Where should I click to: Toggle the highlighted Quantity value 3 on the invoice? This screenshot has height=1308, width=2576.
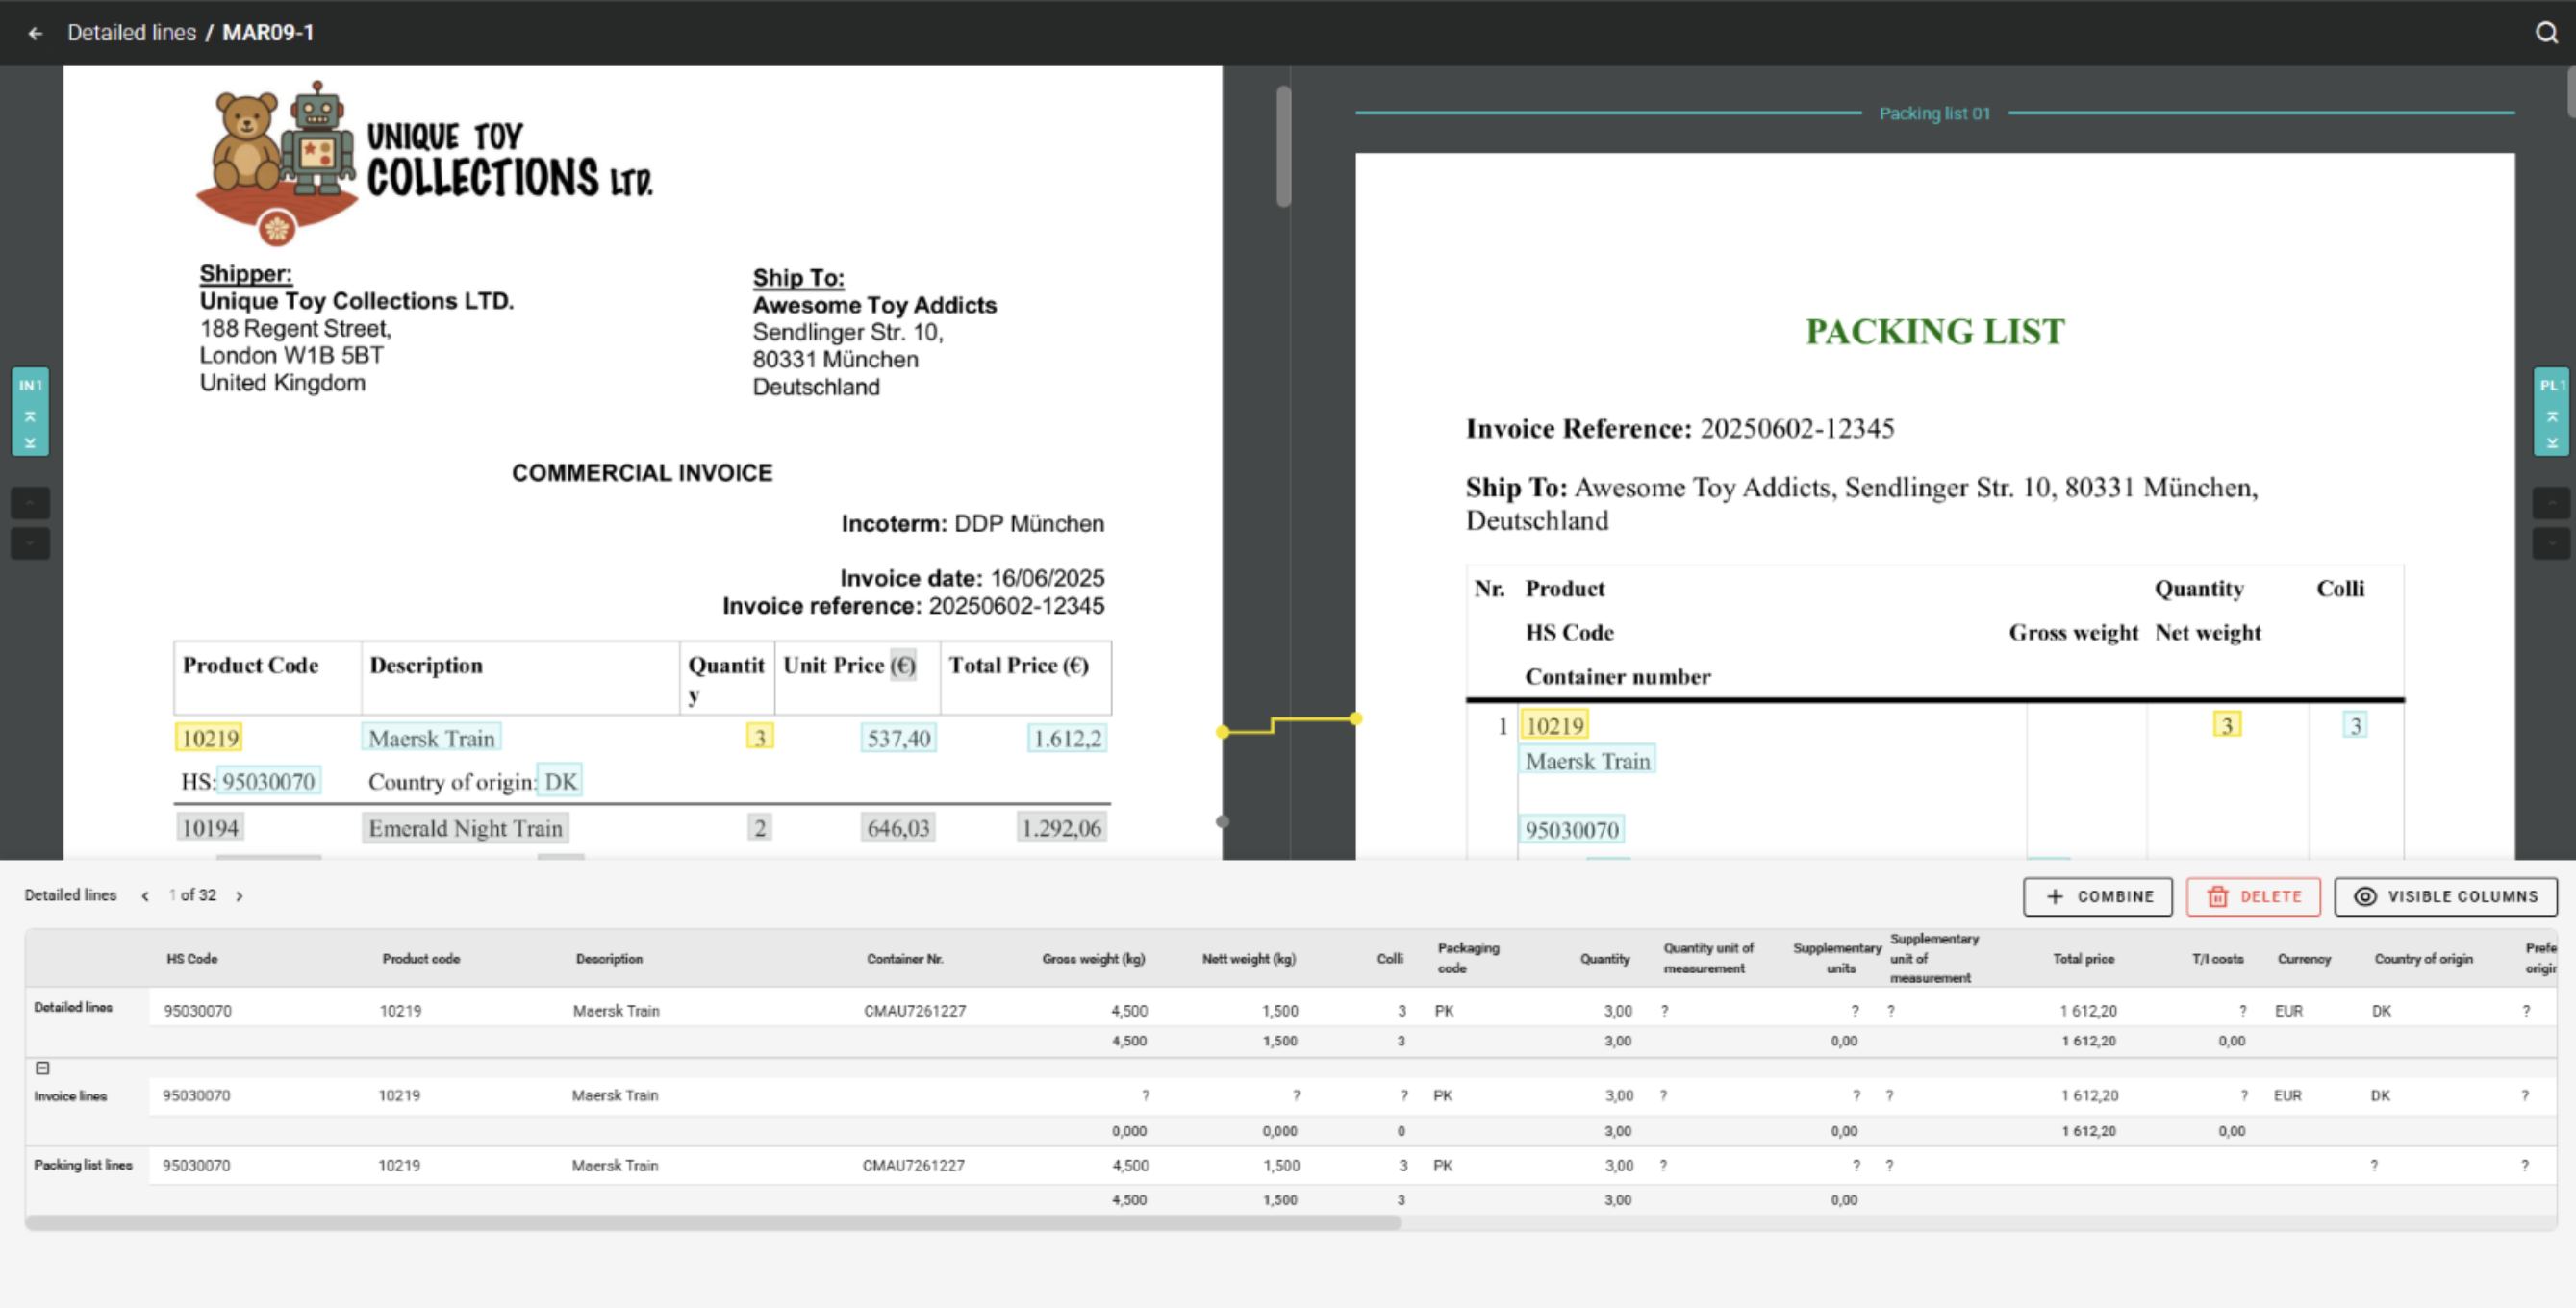pos(760,737)
